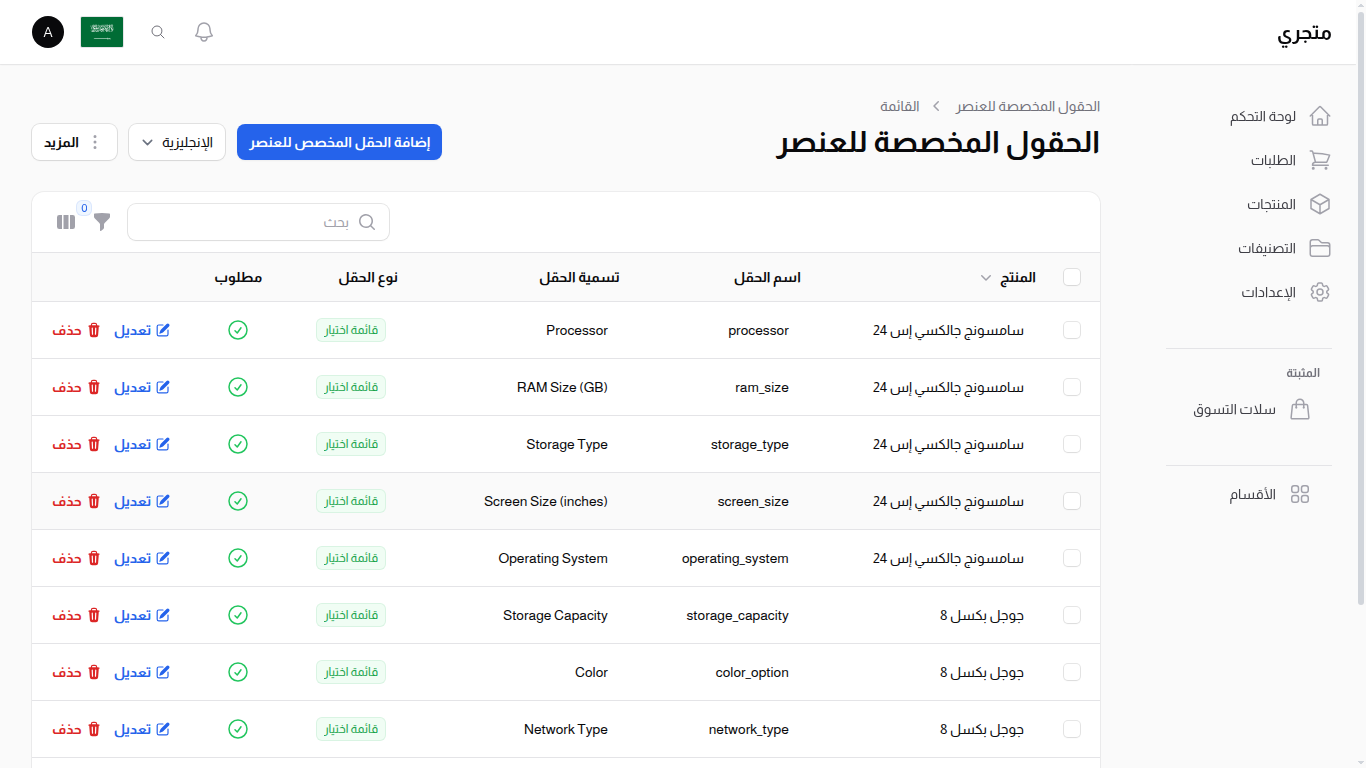Viewport: 1366px width, 768px height.
Task: Click تعديل on the ram_size row
Action: [142, 387]
